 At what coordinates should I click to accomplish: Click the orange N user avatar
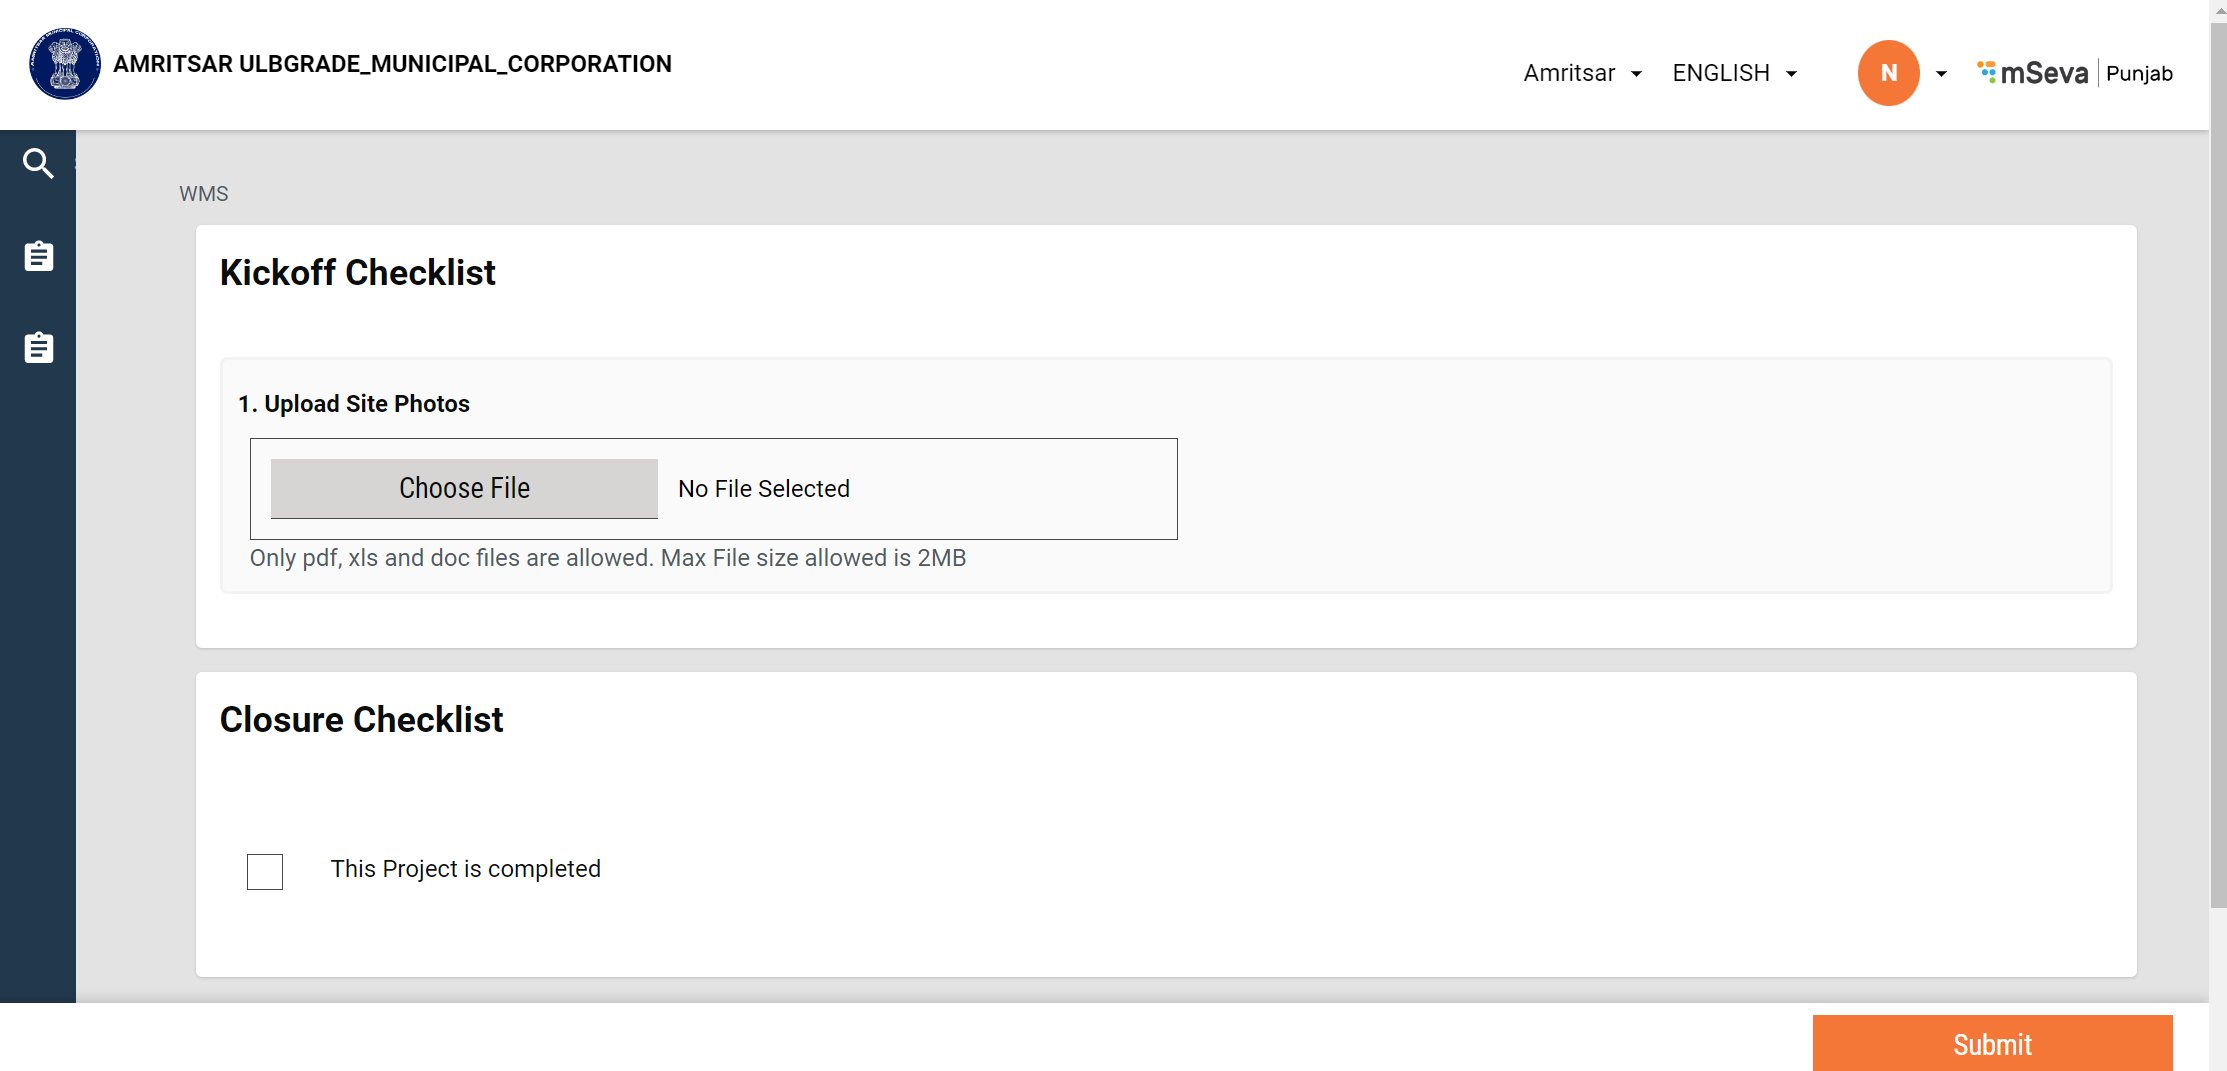click(1888, 73)
